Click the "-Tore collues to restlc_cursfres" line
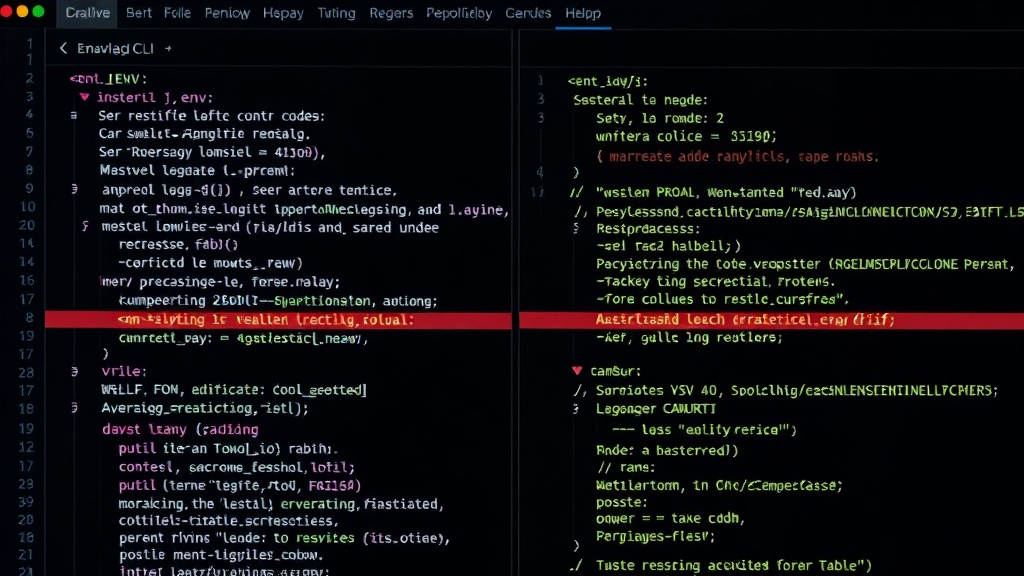 coord(722,300)
